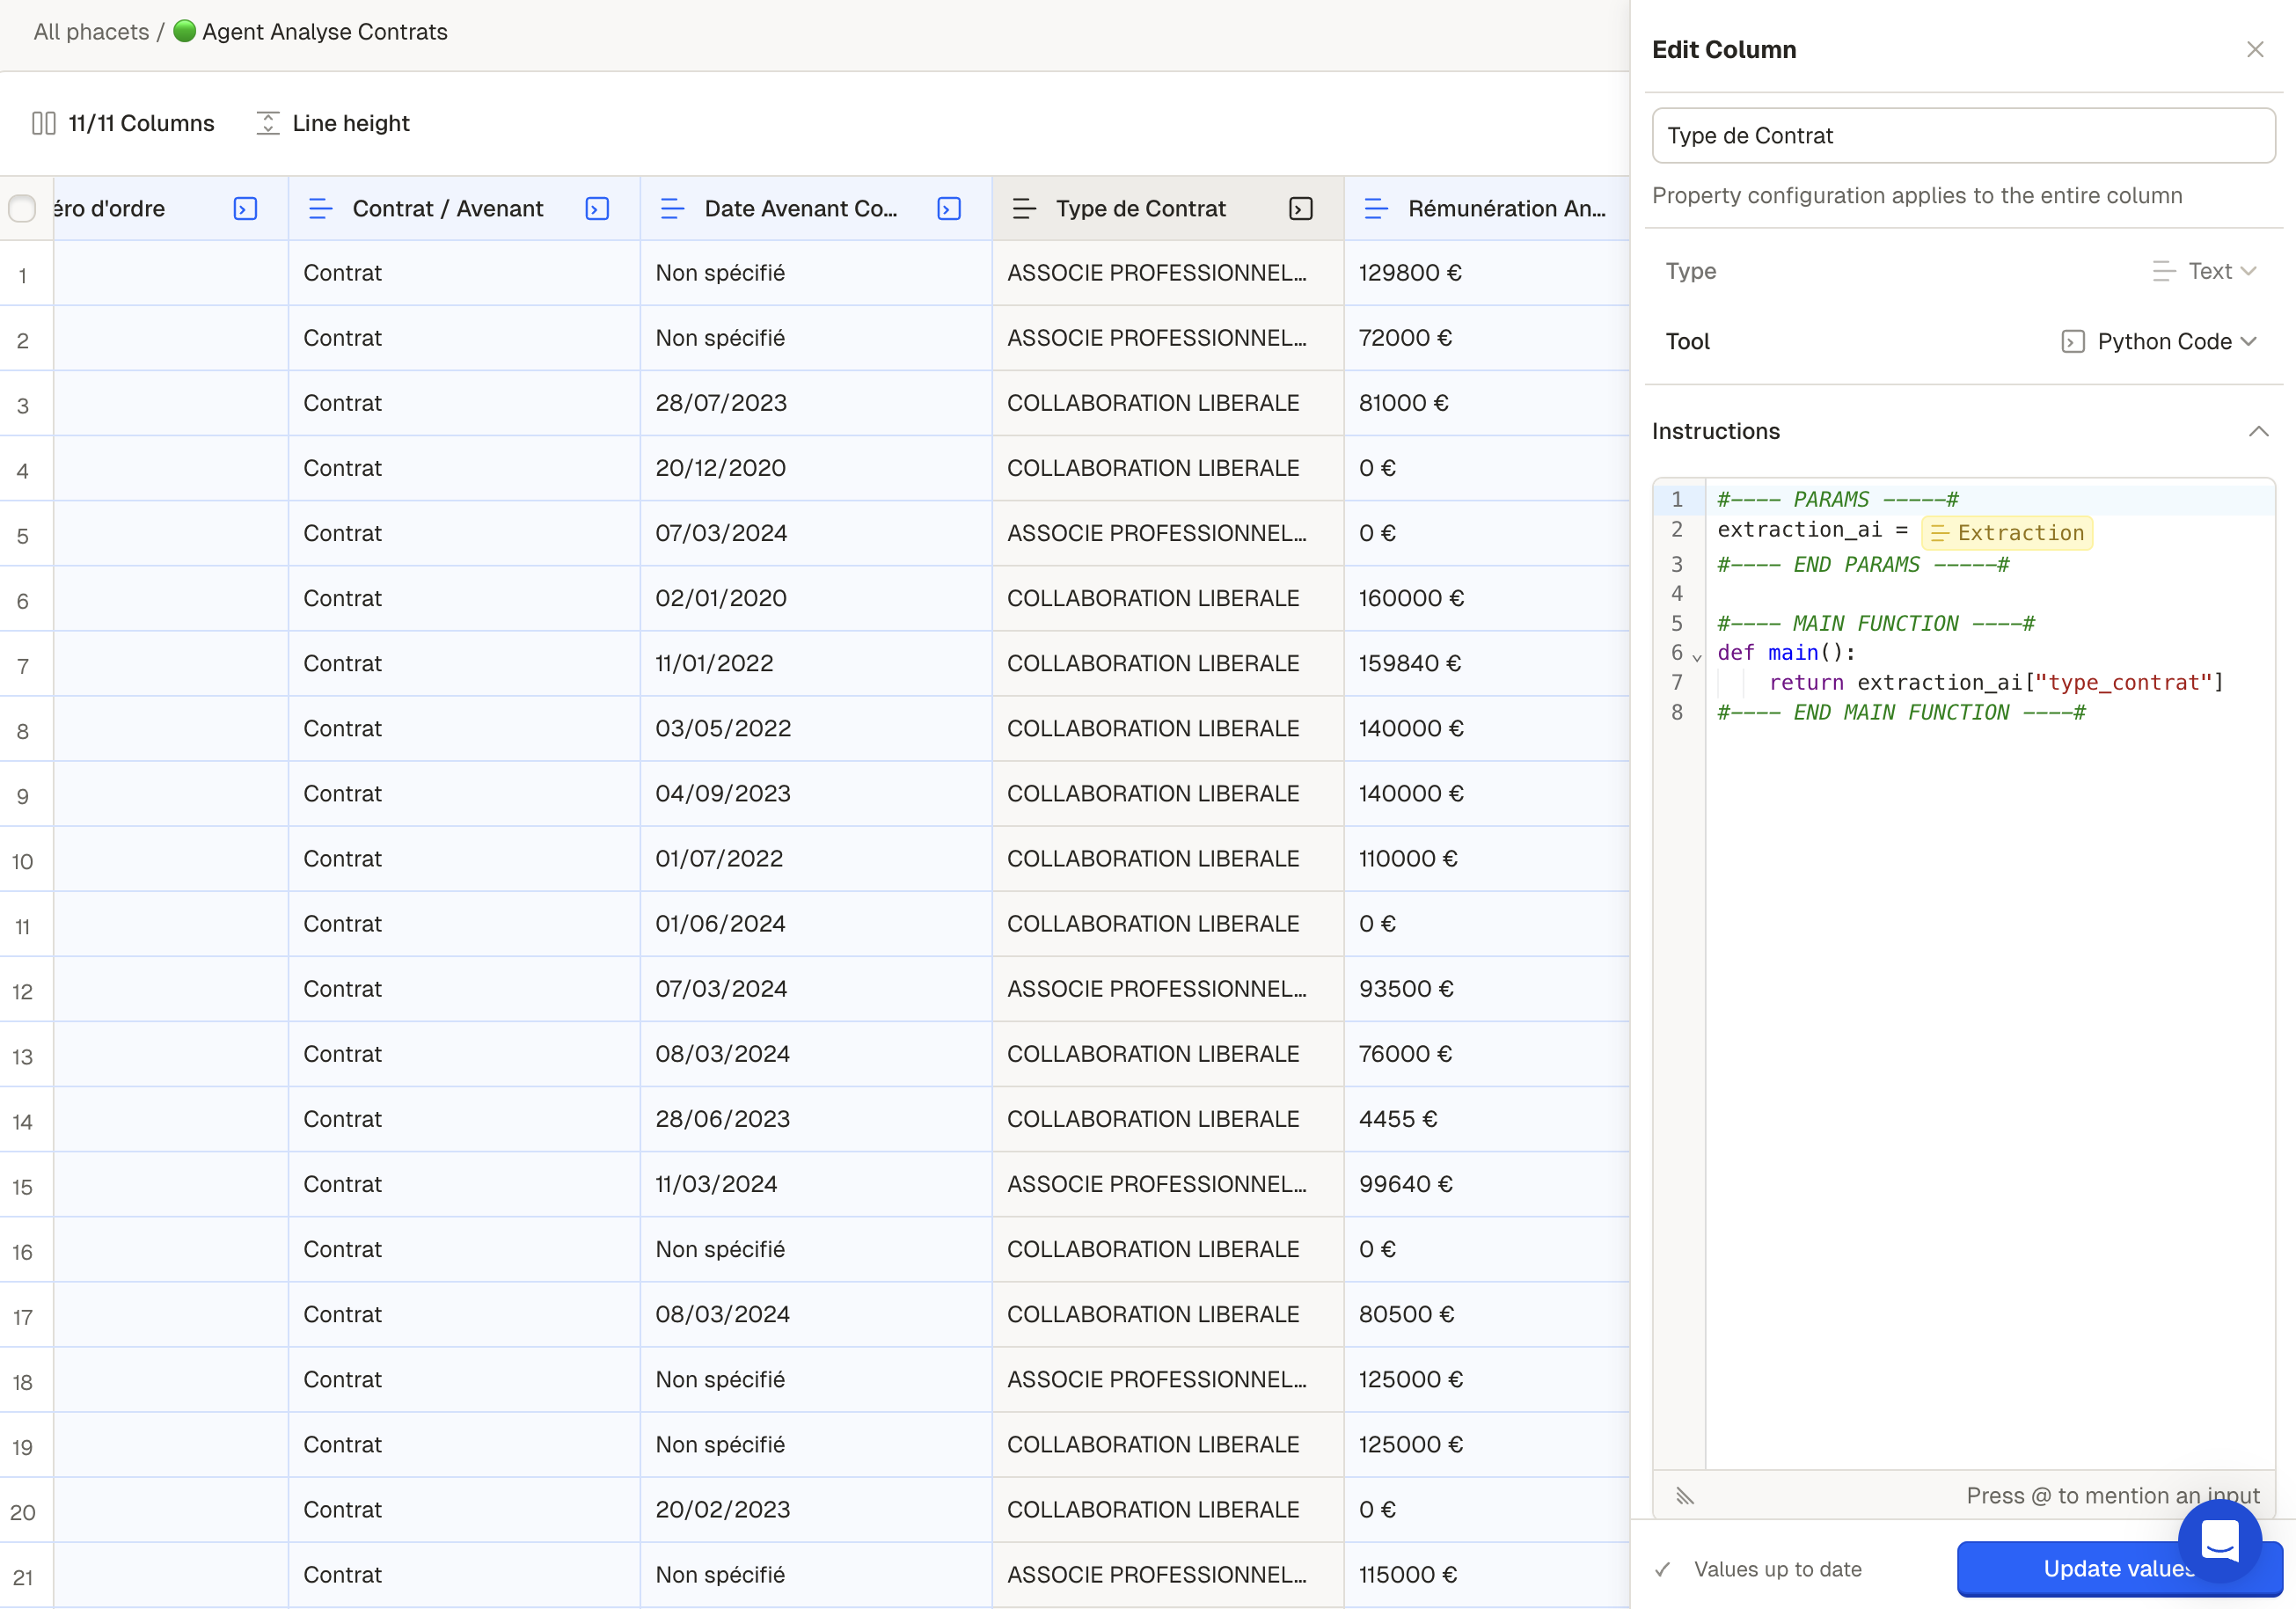Viewport: 2296px width, 1609px height.
Task: Select row number 16
Action: click(22, 1251)
